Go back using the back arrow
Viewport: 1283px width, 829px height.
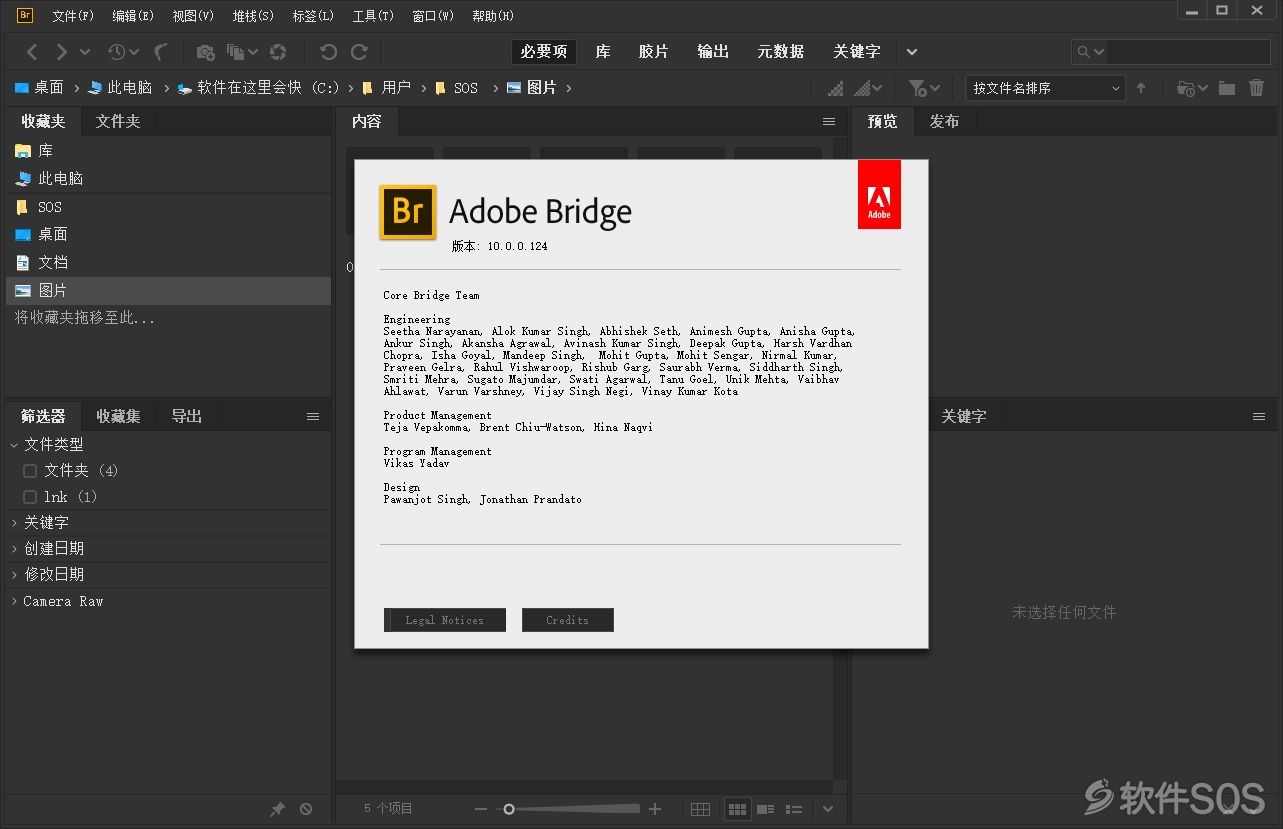coord(33,52)
